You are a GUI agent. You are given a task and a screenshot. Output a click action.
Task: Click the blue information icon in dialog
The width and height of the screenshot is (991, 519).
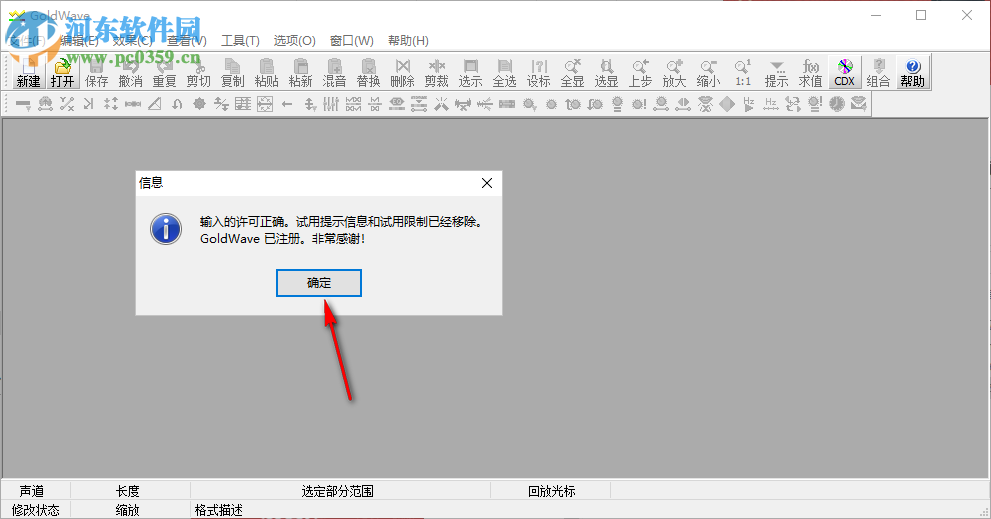click(x=166, y=229)
